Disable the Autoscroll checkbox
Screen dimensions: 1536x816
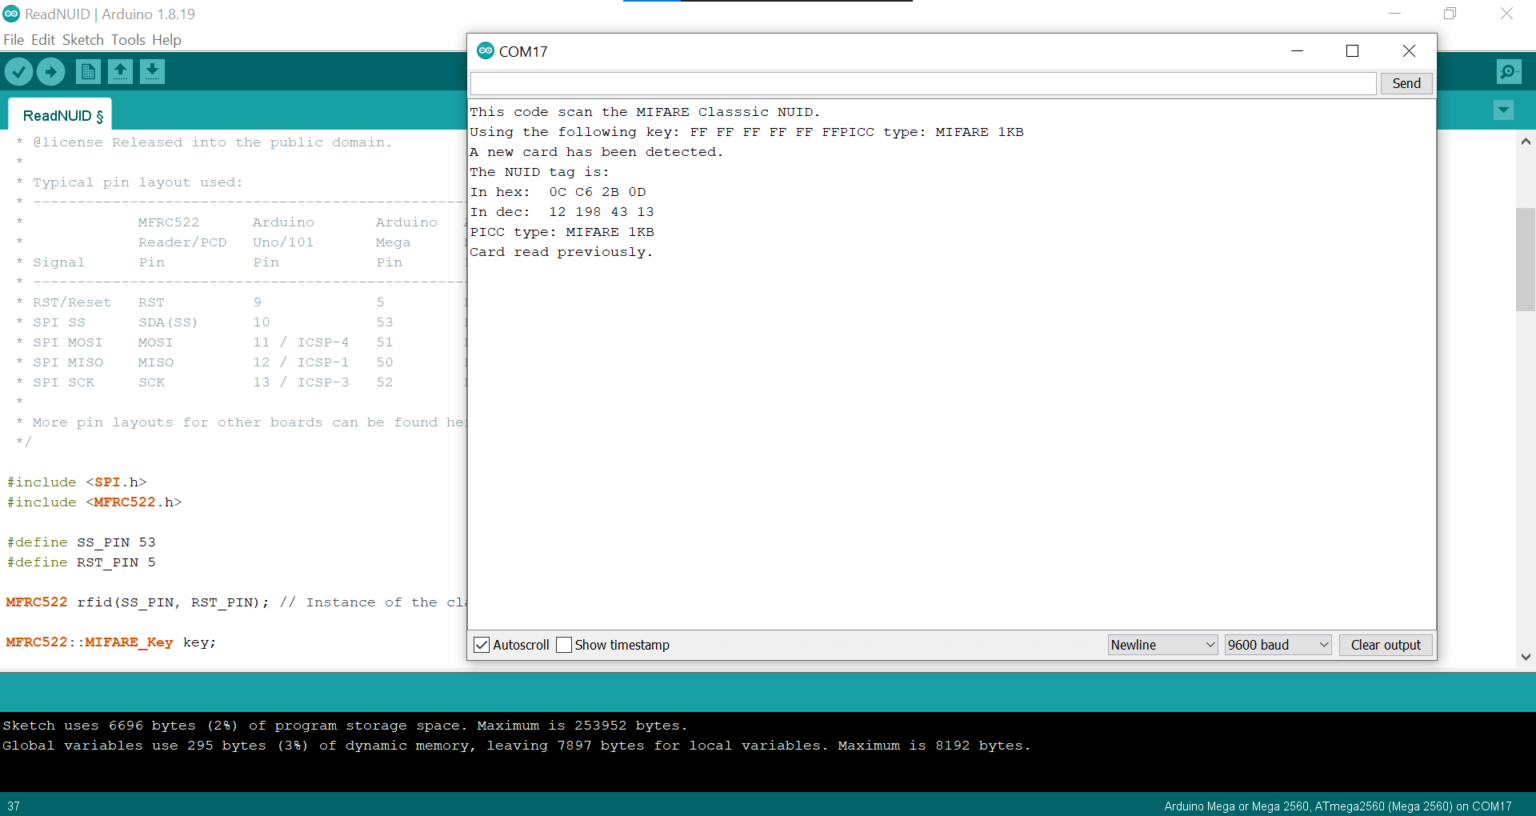(482, 645)
